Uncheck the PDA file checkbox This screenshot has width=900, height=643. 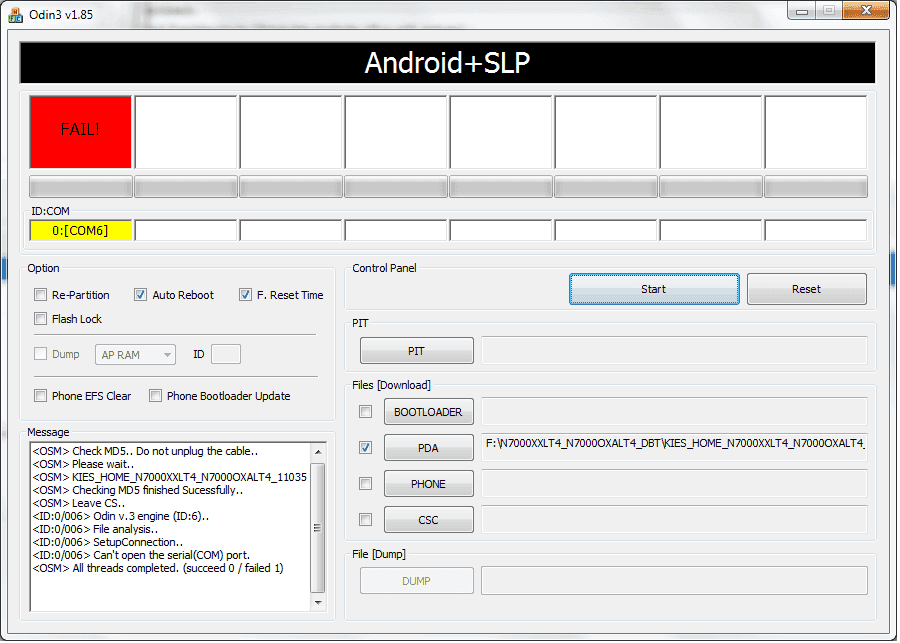[365, 448]
